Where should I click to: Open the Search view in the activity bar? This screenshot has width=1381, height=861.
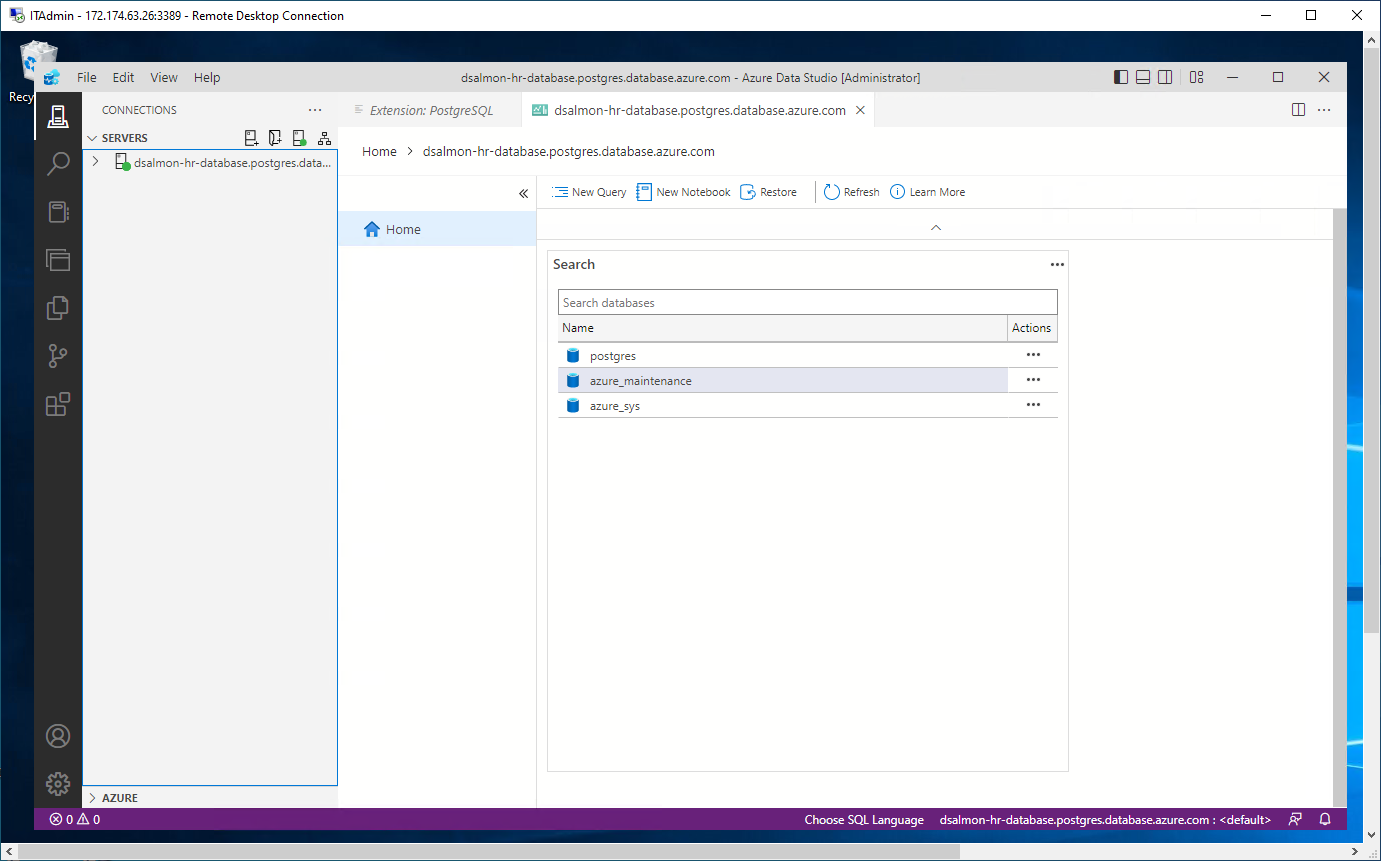[58, 164]
